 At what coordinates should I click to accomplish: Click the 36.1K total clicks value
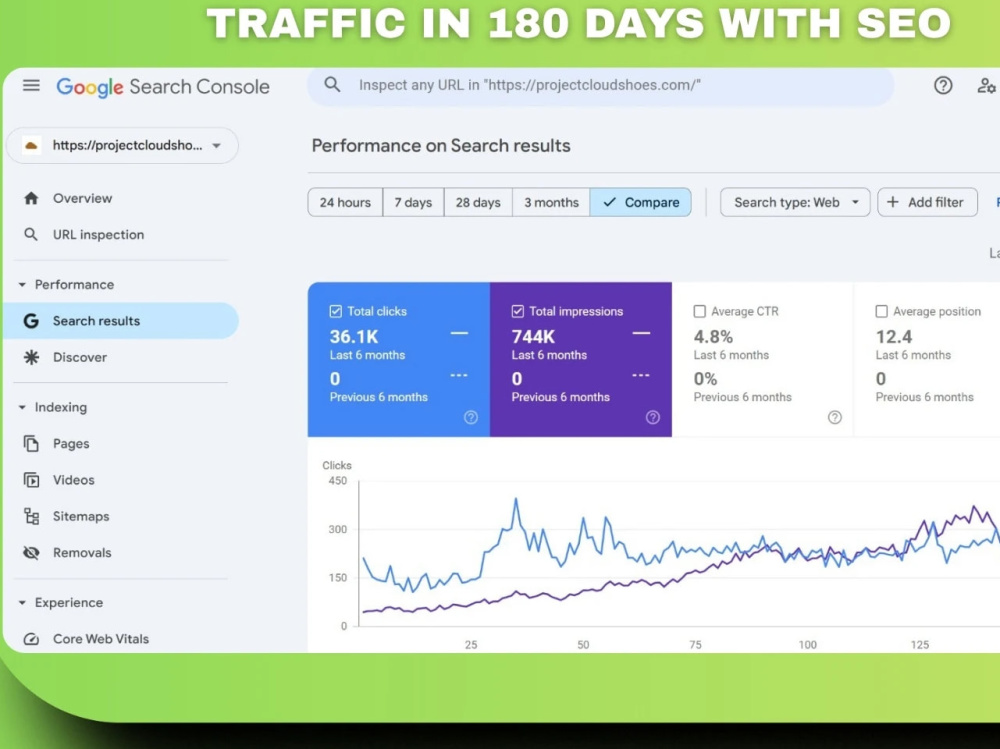[354, 337]
